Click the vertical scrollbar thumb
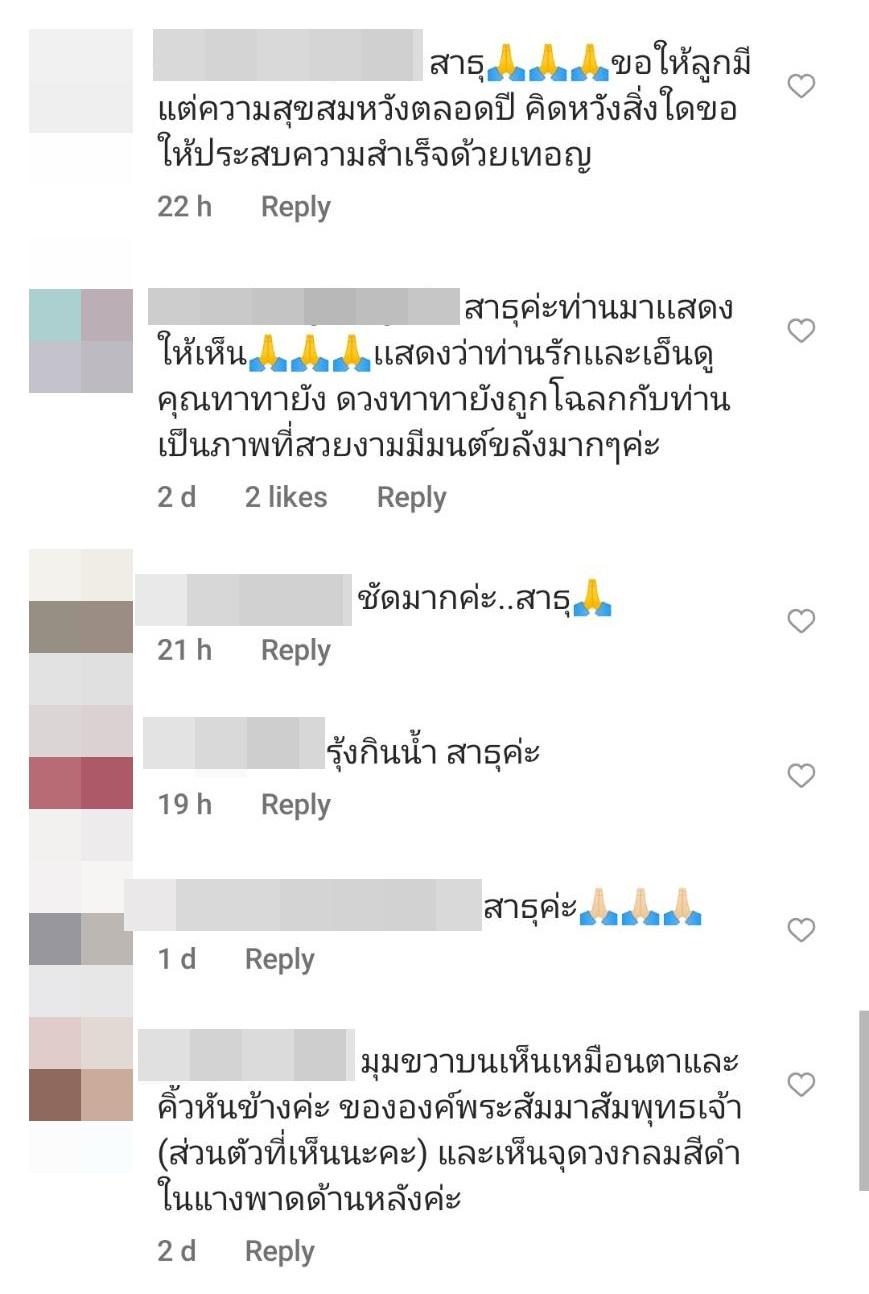The width and height of the screenshot is (869, 1294). pos(863,1100)
